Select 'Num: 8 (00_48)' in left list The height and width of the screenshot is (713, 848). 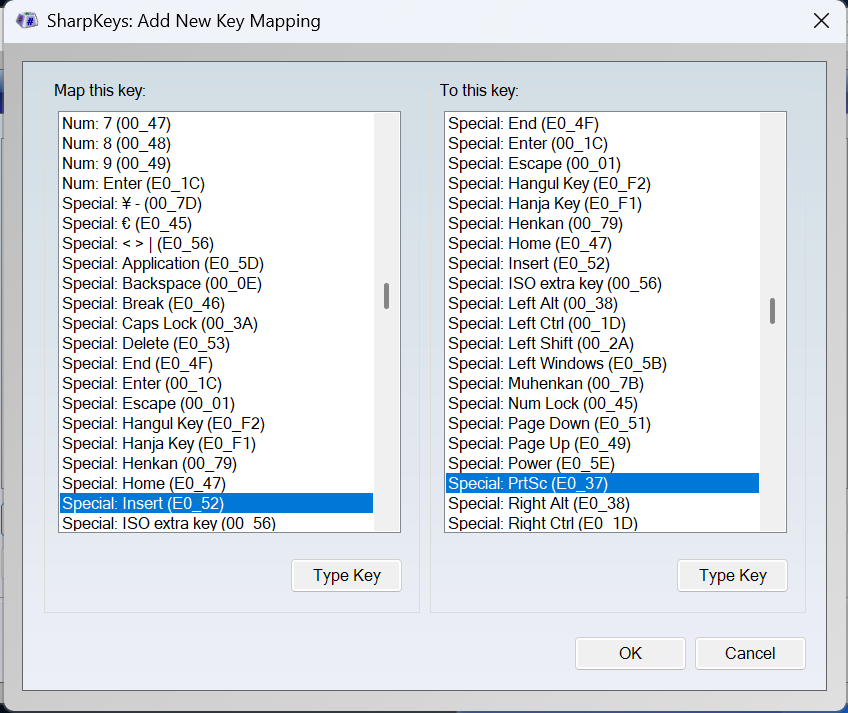pos(216,143)
